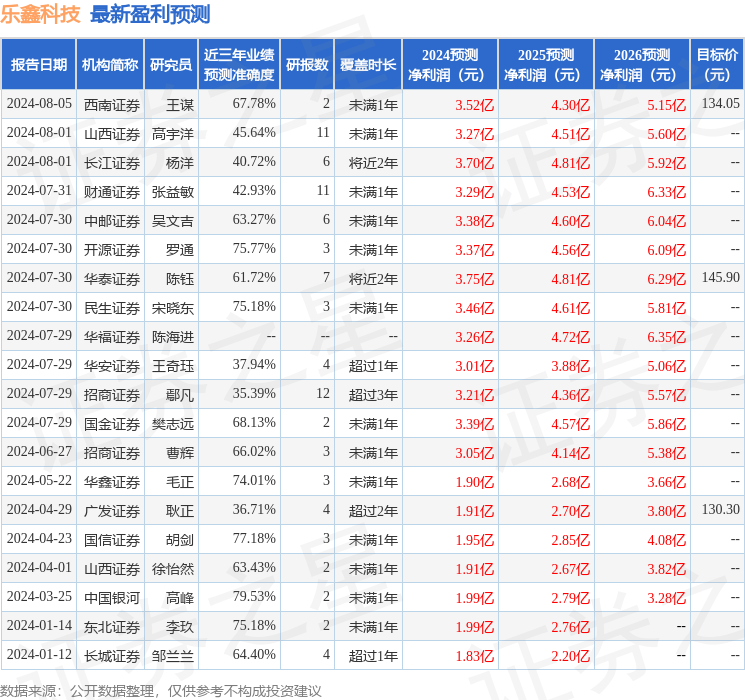Click analyst name 李玖

[x=180, y=627]
